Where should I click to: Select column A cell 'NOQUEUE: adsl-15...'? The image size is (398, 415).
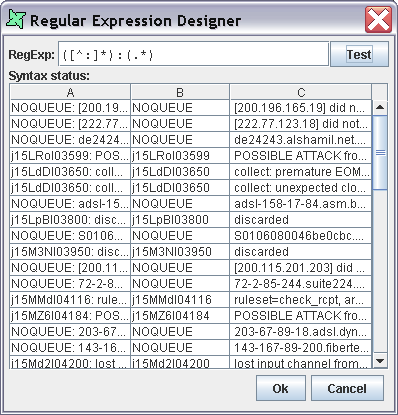(x=70, y=204)
